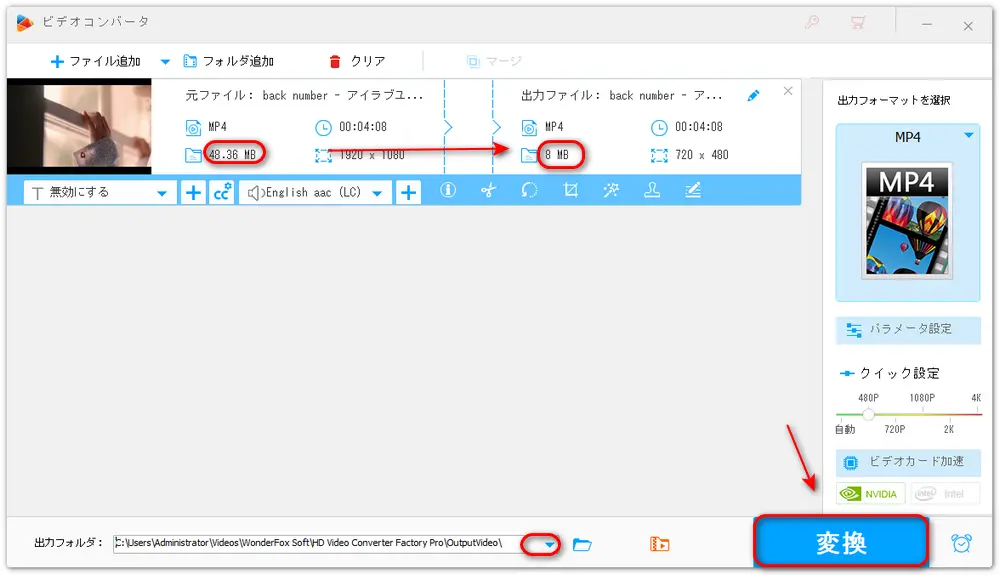Start conversion with 変換 button
Viewport: 1000px width, 575px height.
coord(841,542)
